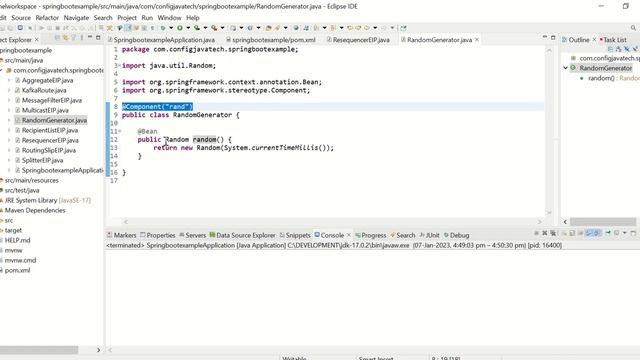The width and height of the screenshot is (640, 360).
Task: Select pom.xml in the project tree
Action: [x=17, y=270]
